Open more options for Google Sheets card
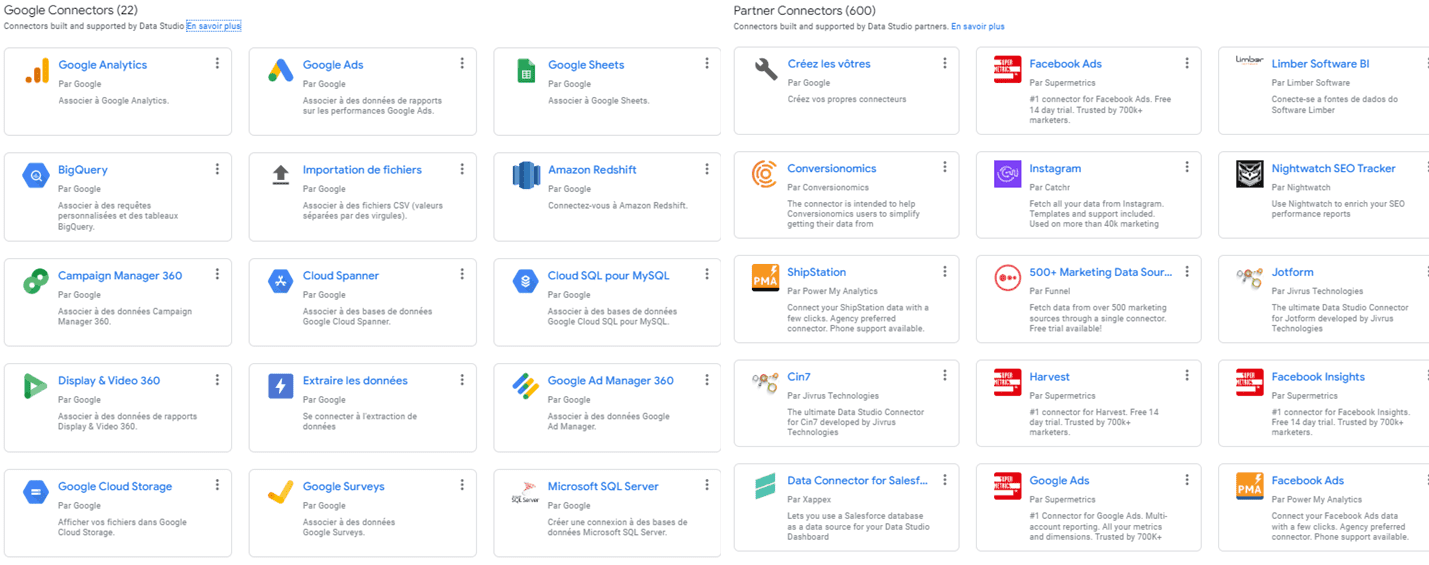 707,63
